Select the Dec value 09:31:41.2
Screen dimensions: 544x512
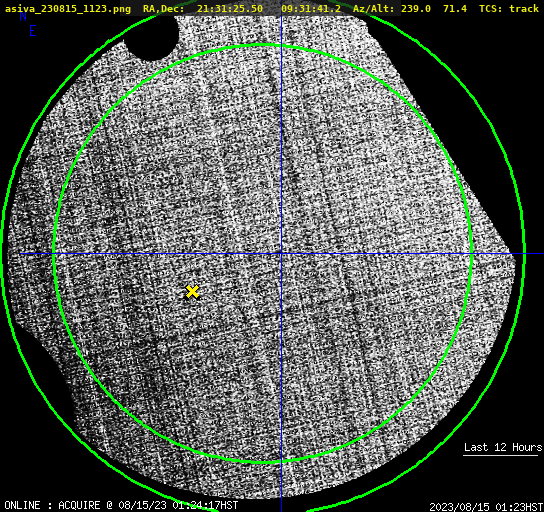[x=311, y=8]
